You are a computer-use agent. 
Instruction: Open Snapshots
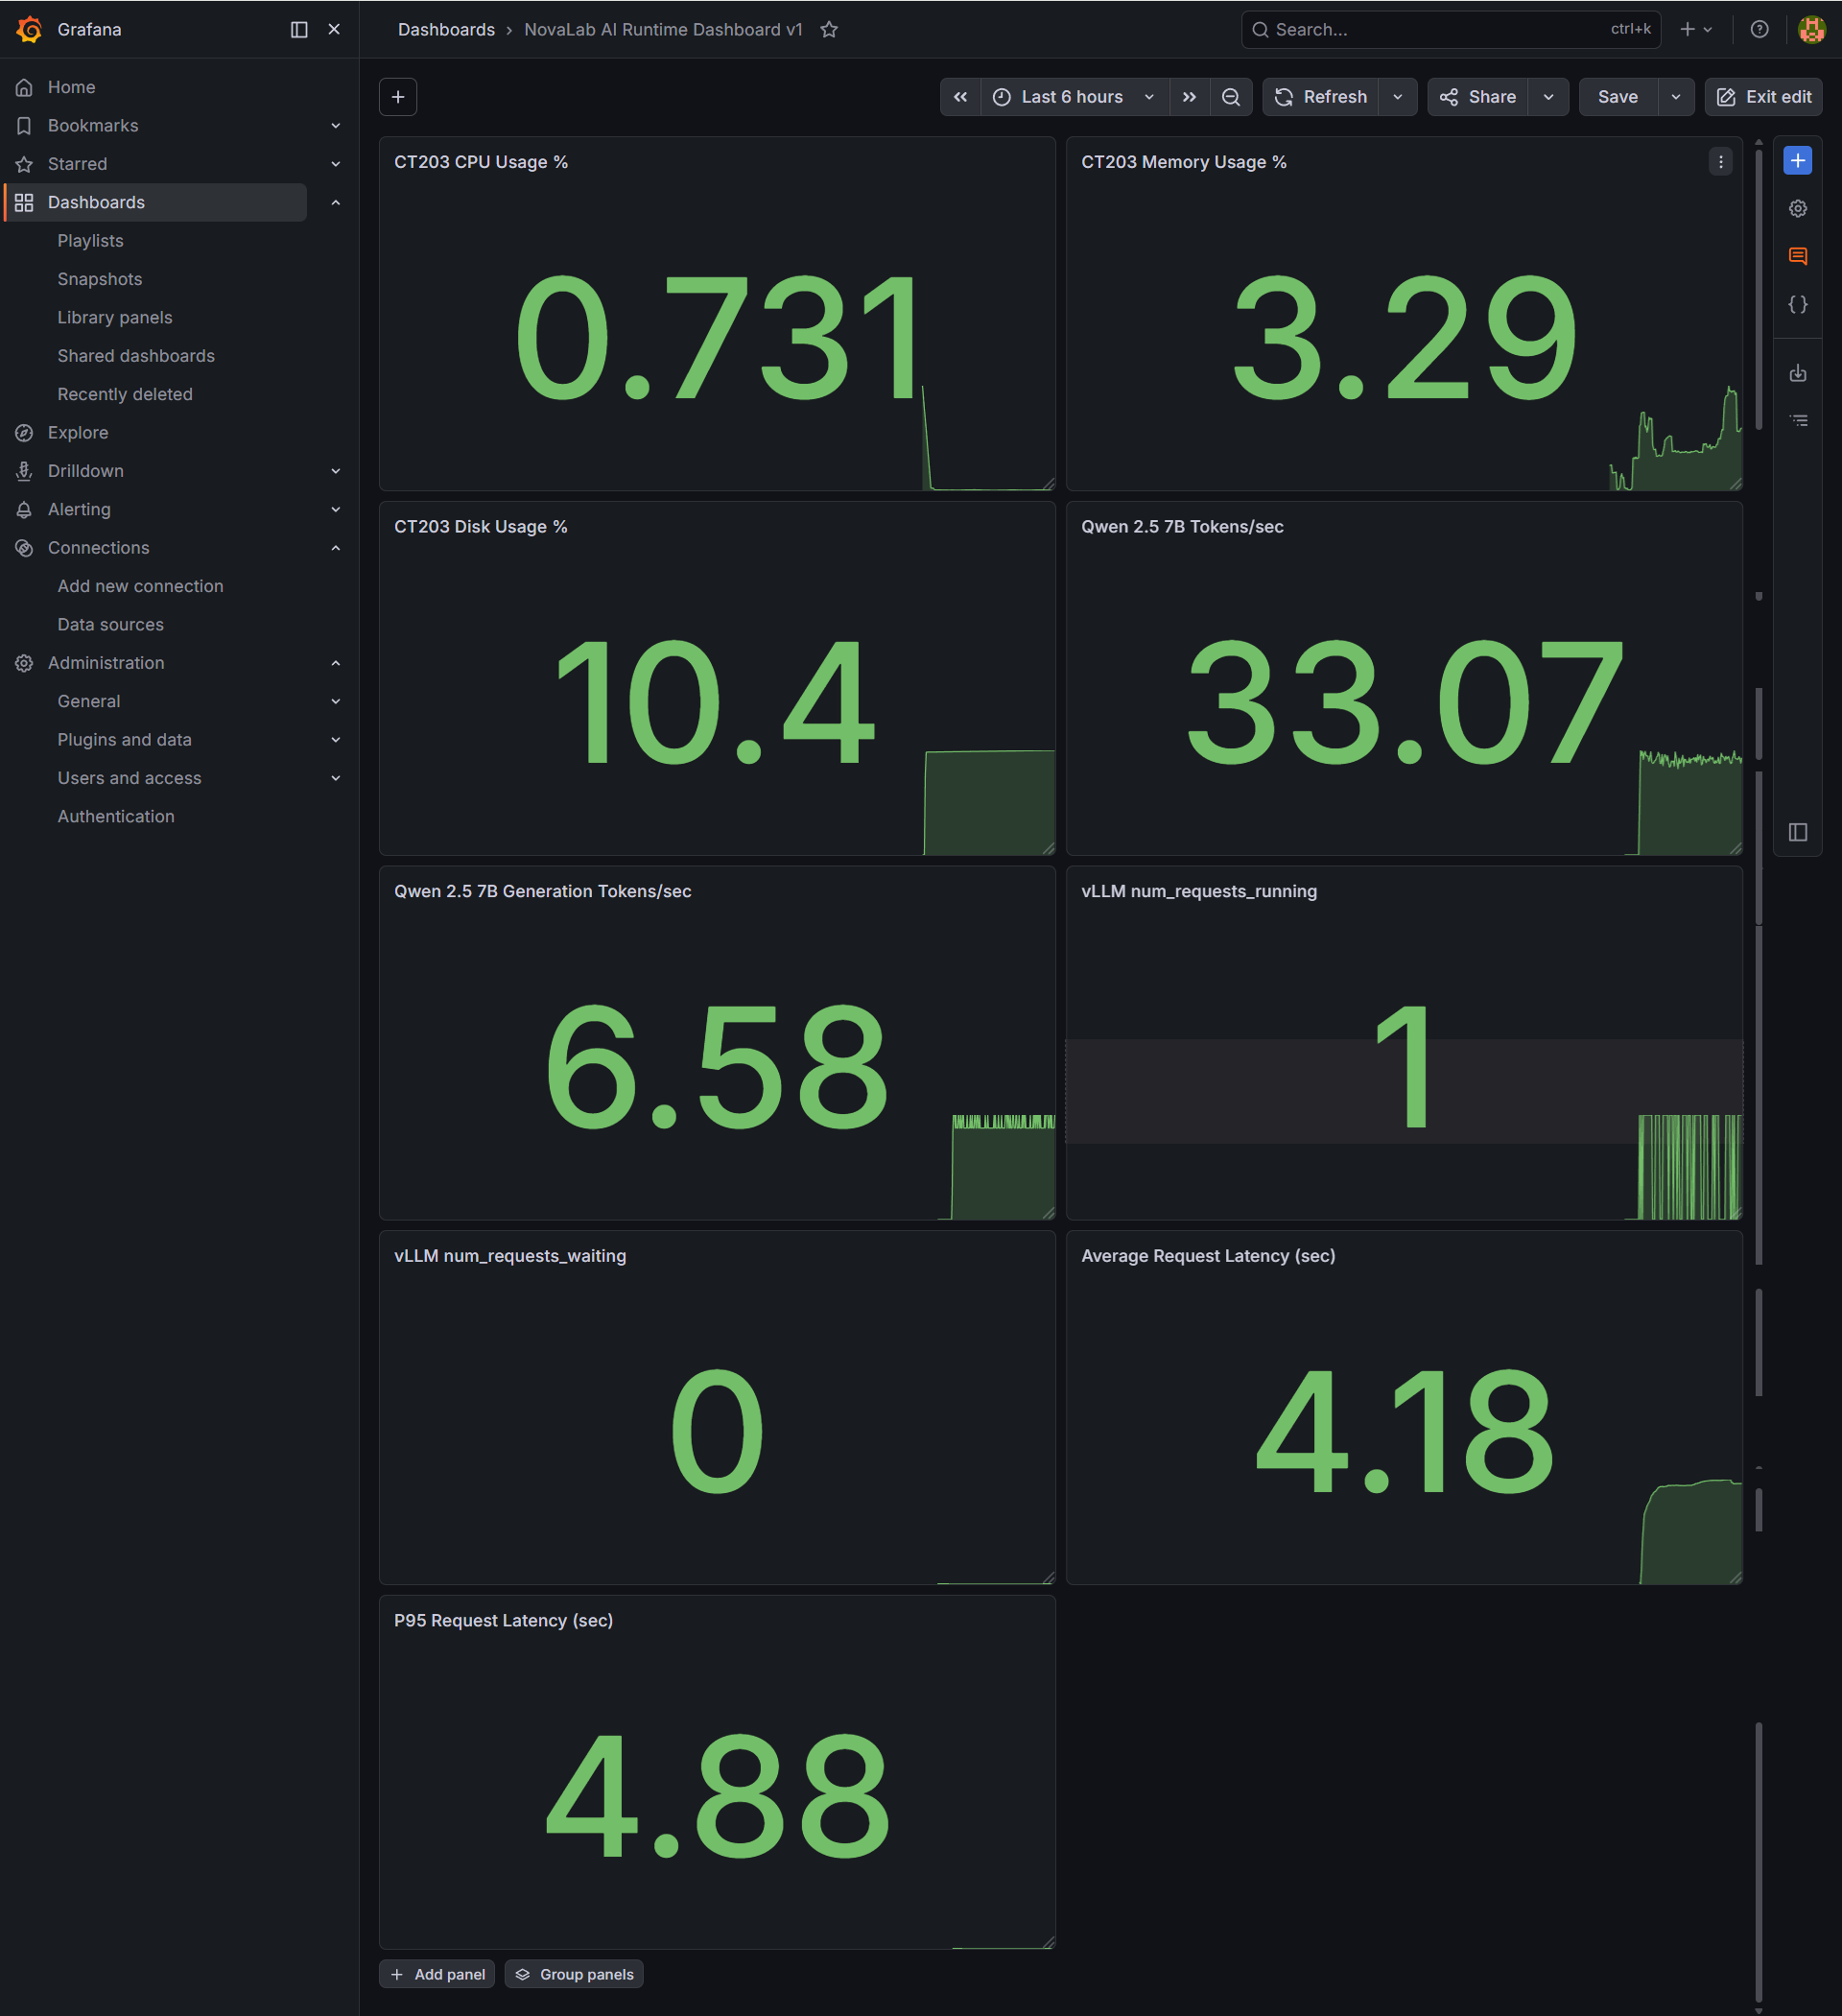pyautogui.click(x=99, y=279)
